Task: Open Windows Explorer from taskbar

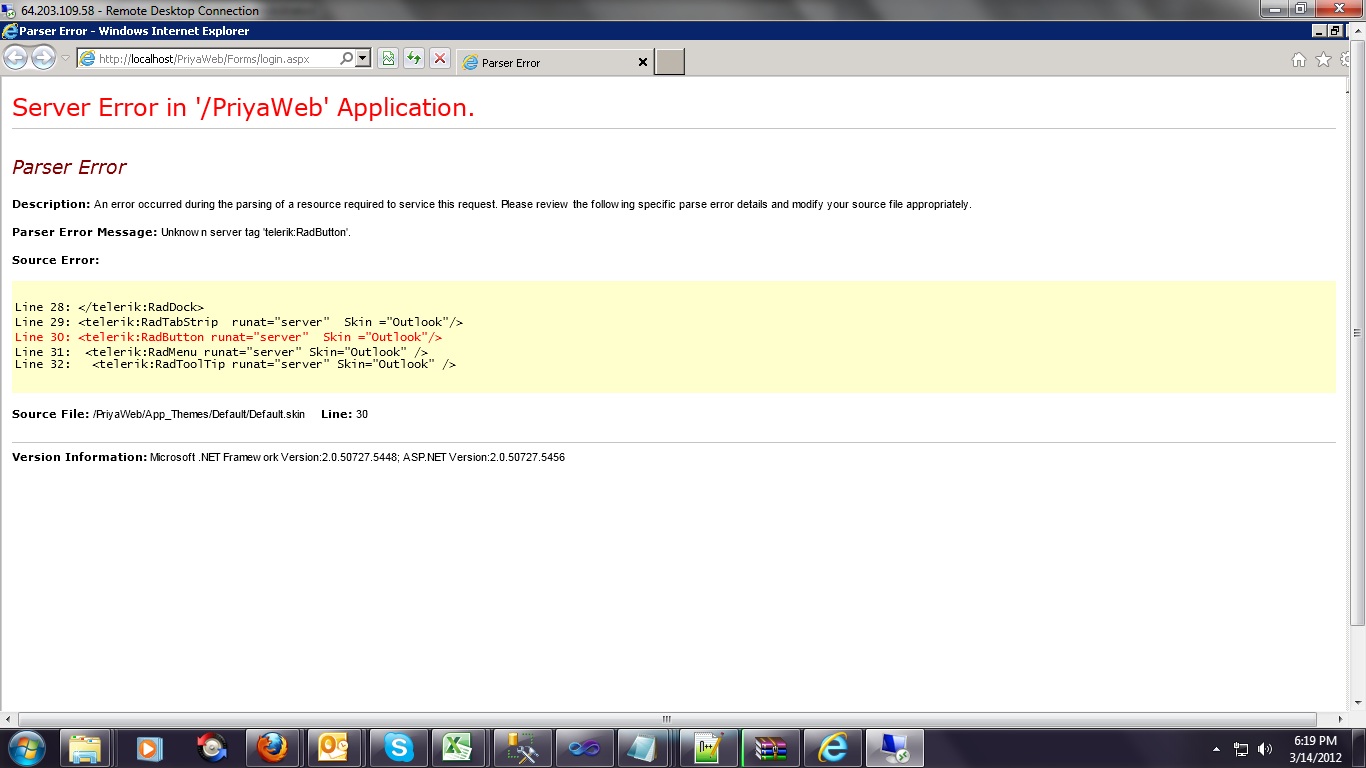Action: pos(85,748)
